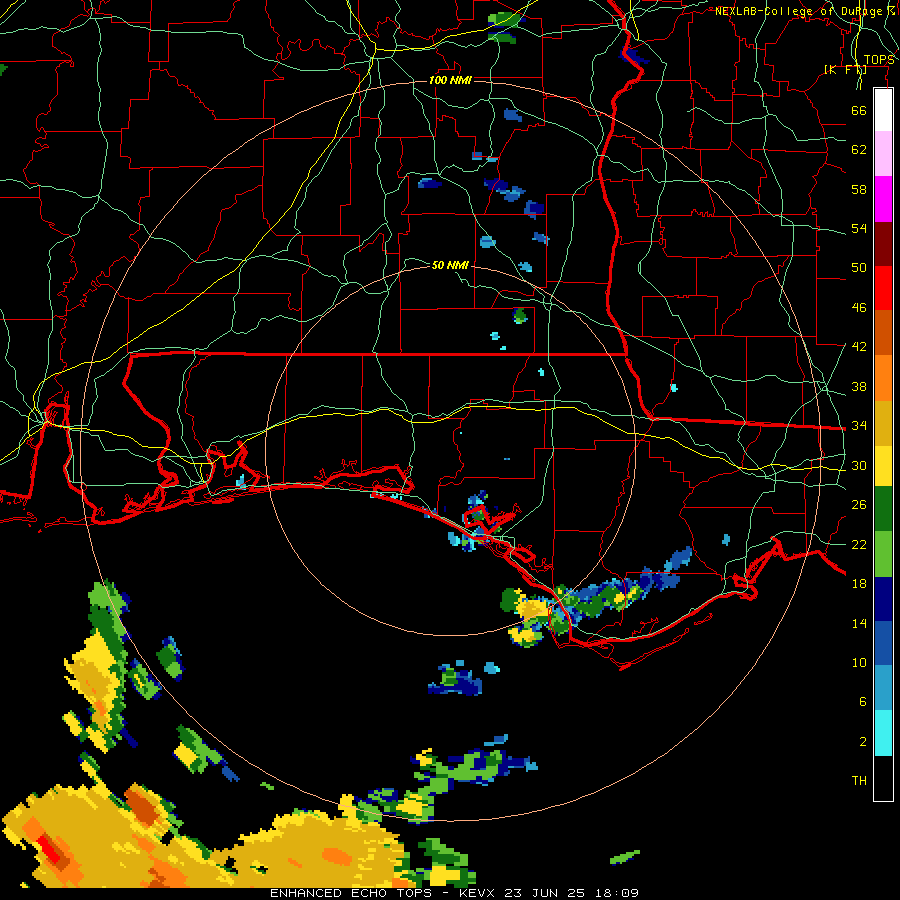
Task: Pick the bright yellow legend swatch
Action: coord(883,465)
